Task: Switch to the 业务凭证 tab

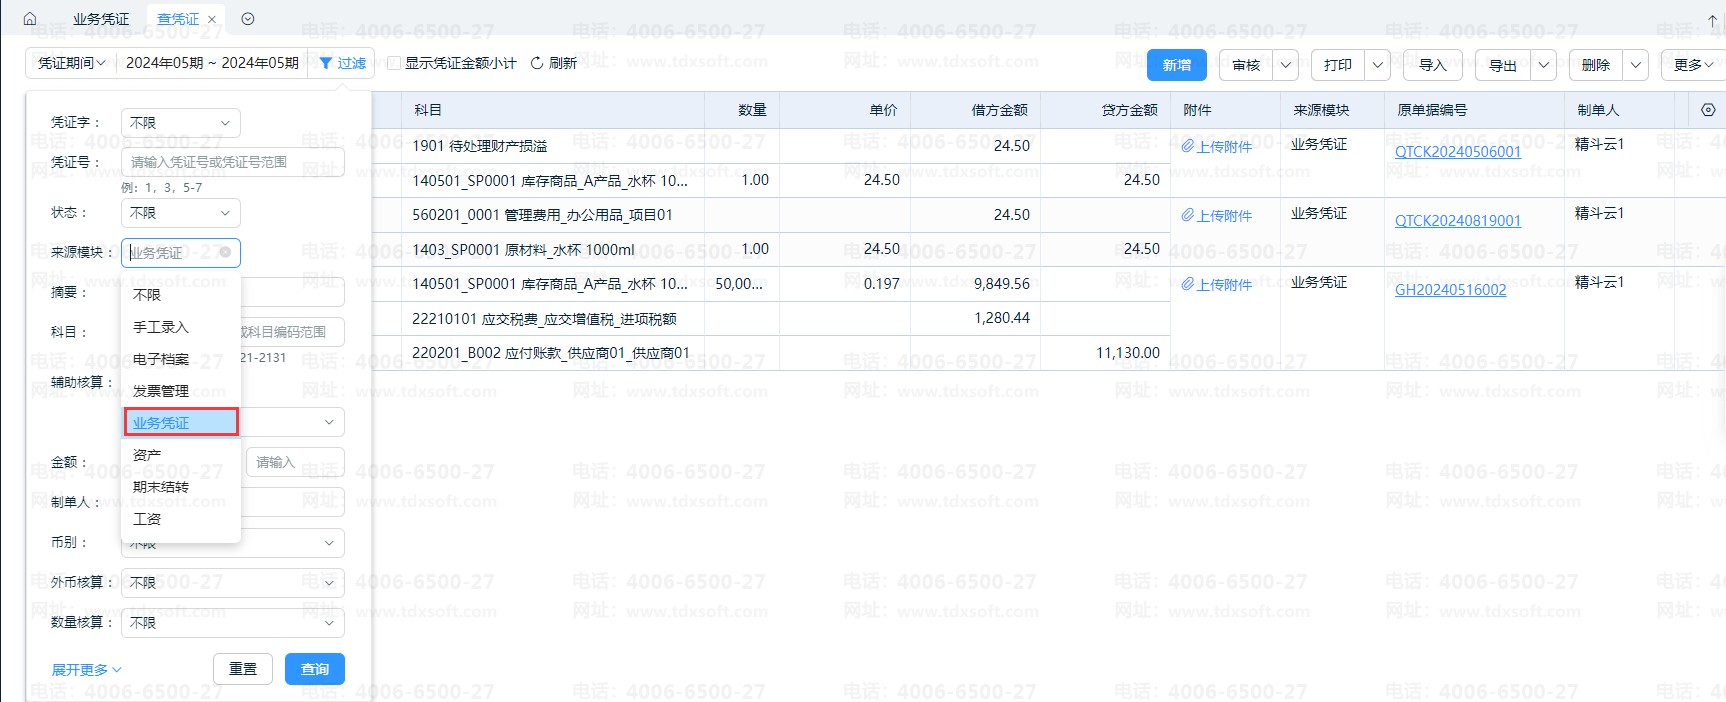Action: [101, 19]
